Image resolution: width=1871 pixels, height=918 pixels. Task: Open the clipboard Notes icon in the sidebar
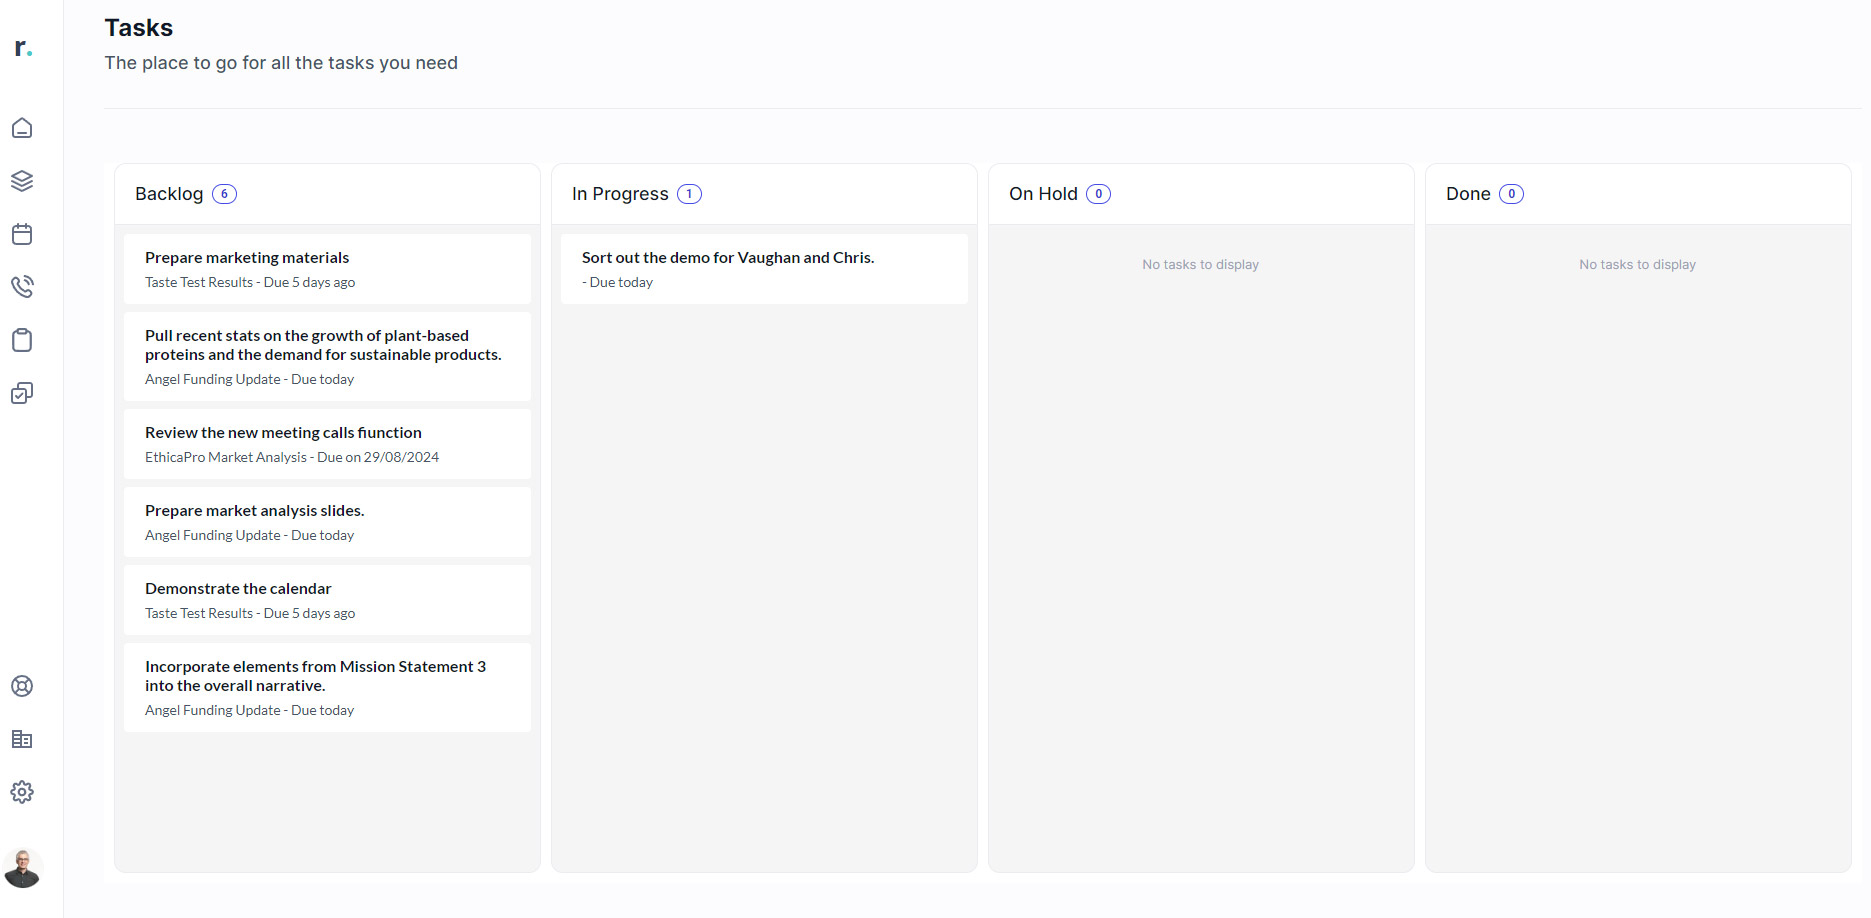pos(22,340)
